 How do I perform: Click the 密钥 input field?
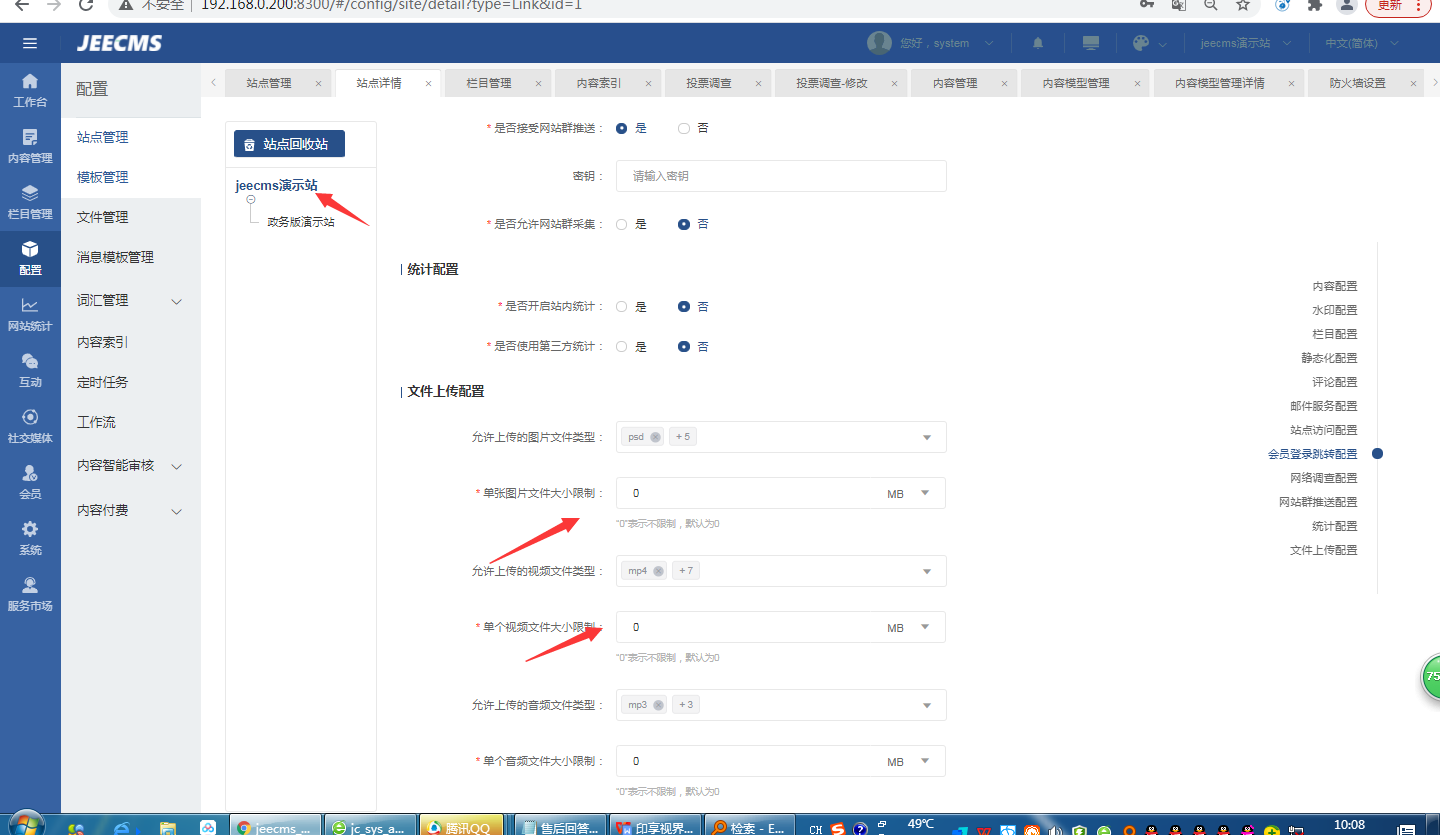(781, 176)
